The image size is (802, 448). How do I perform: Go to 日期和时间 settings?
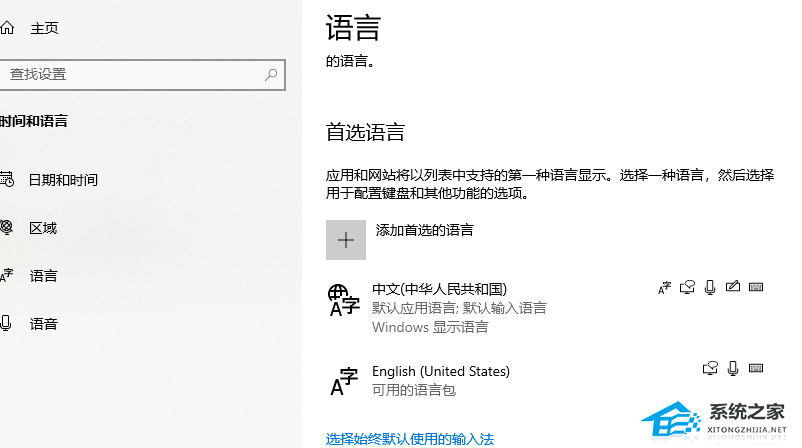(x=63, y=180)
